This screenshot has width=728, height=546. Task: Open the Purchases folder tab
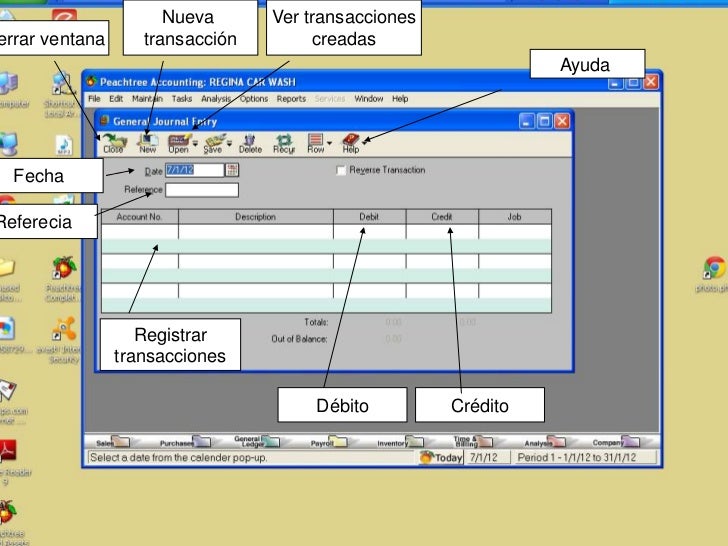185,442
